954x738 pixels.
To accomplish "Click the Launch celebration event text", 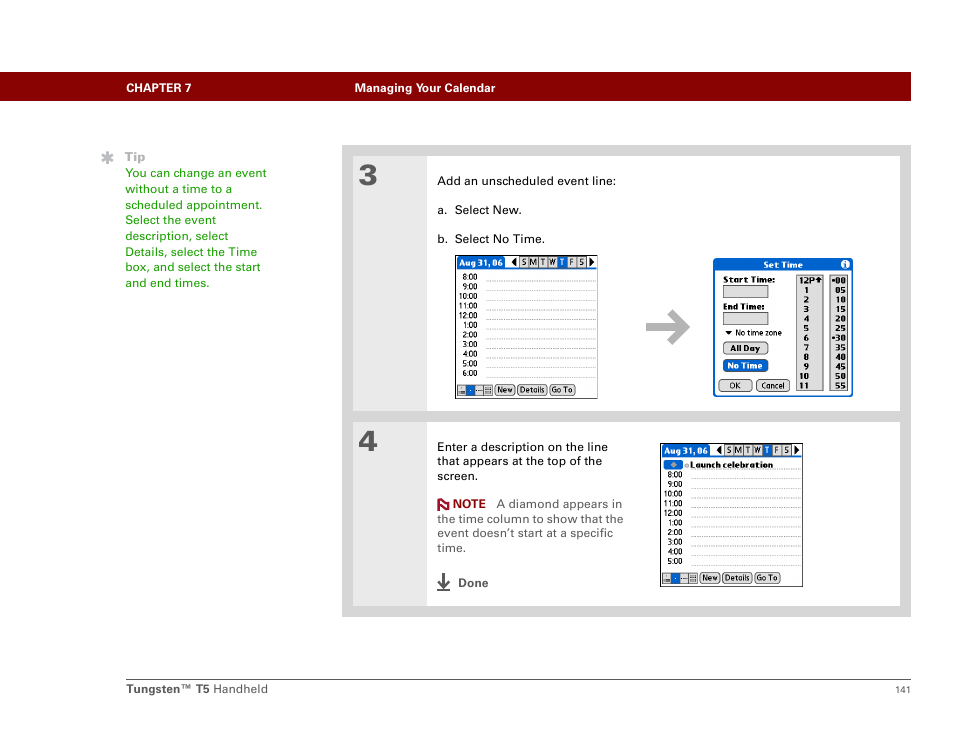I will click(x=731, y=465).
